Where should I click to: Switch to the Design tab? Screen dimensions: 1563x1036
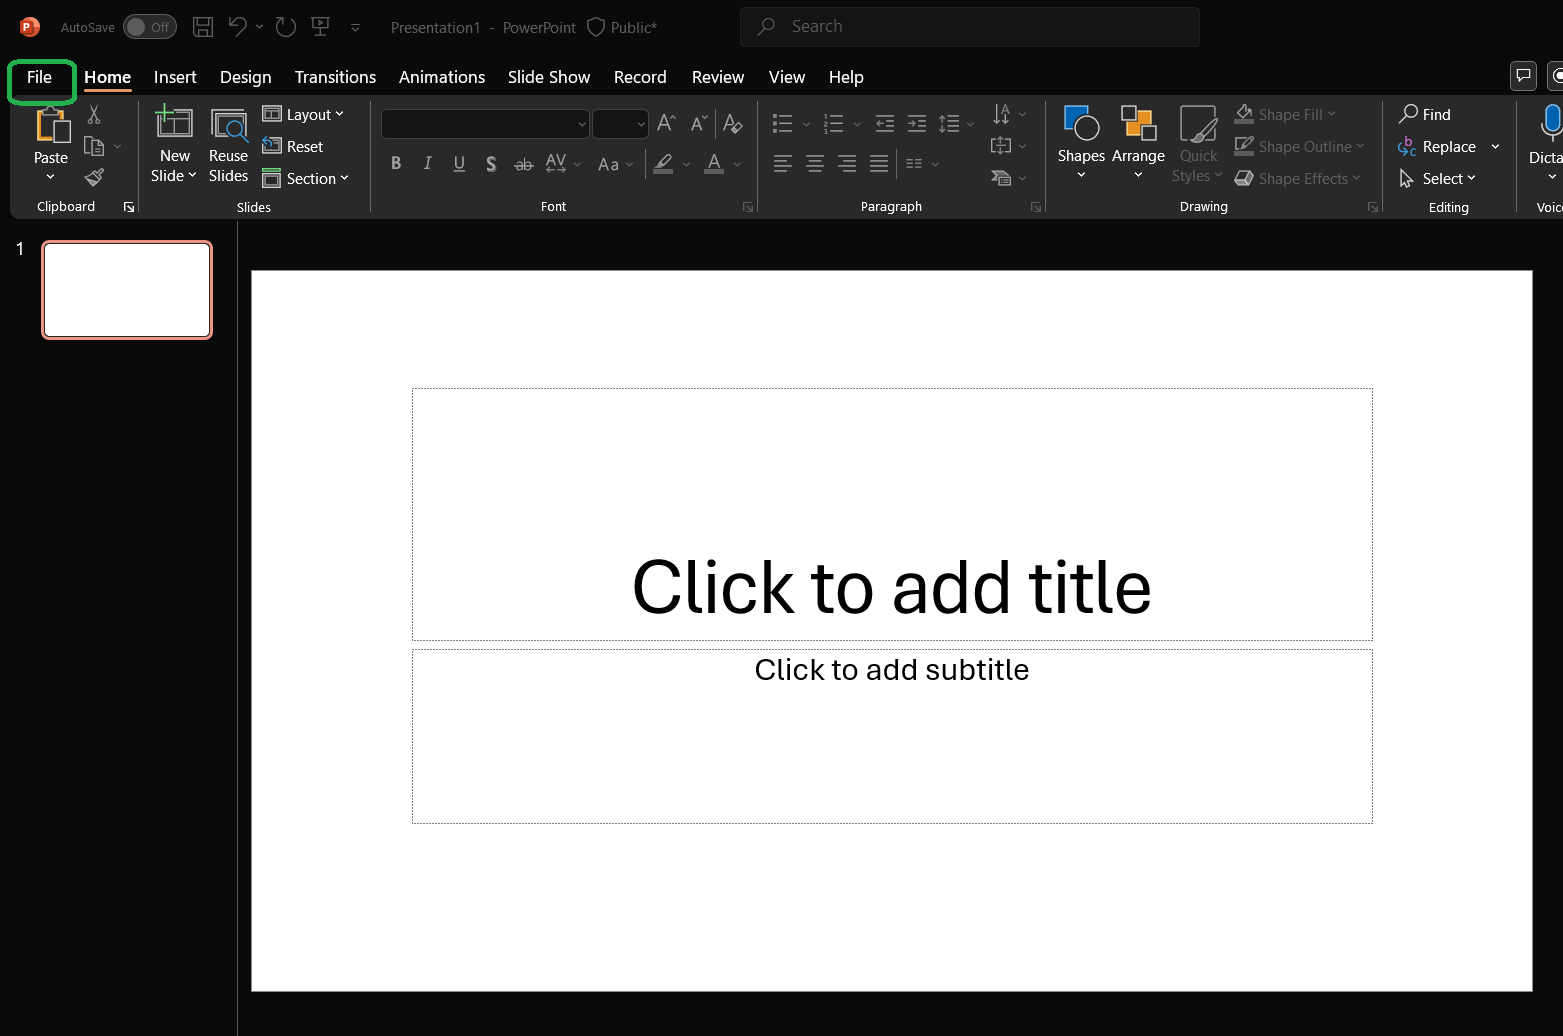[x=246, y=77]
